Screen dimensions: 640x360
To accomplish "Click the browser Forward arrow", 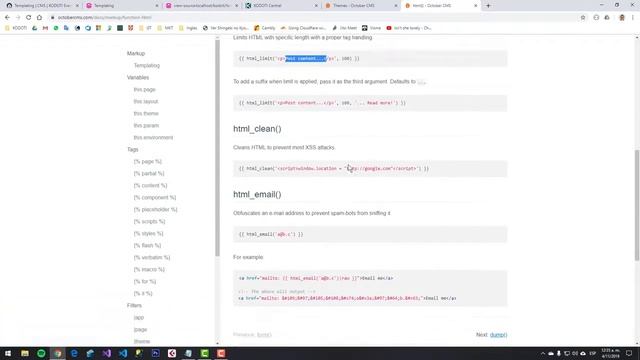I will 18,18.
